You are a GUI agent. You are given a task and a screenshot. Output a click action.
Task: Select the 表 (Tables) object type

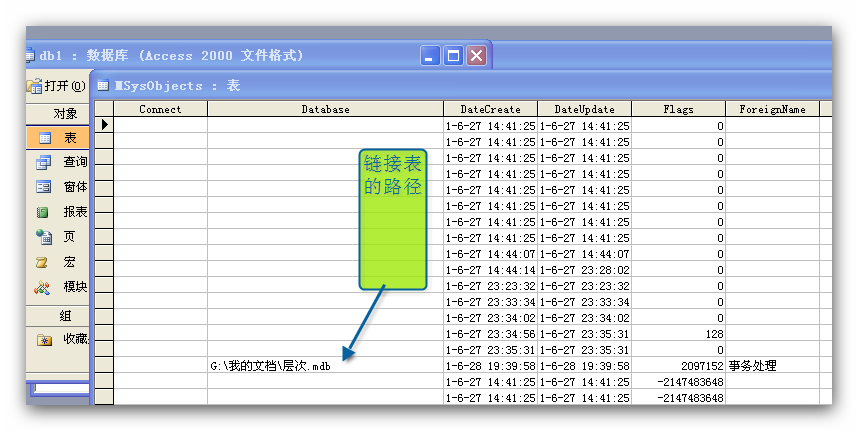[x=57, y=138]
